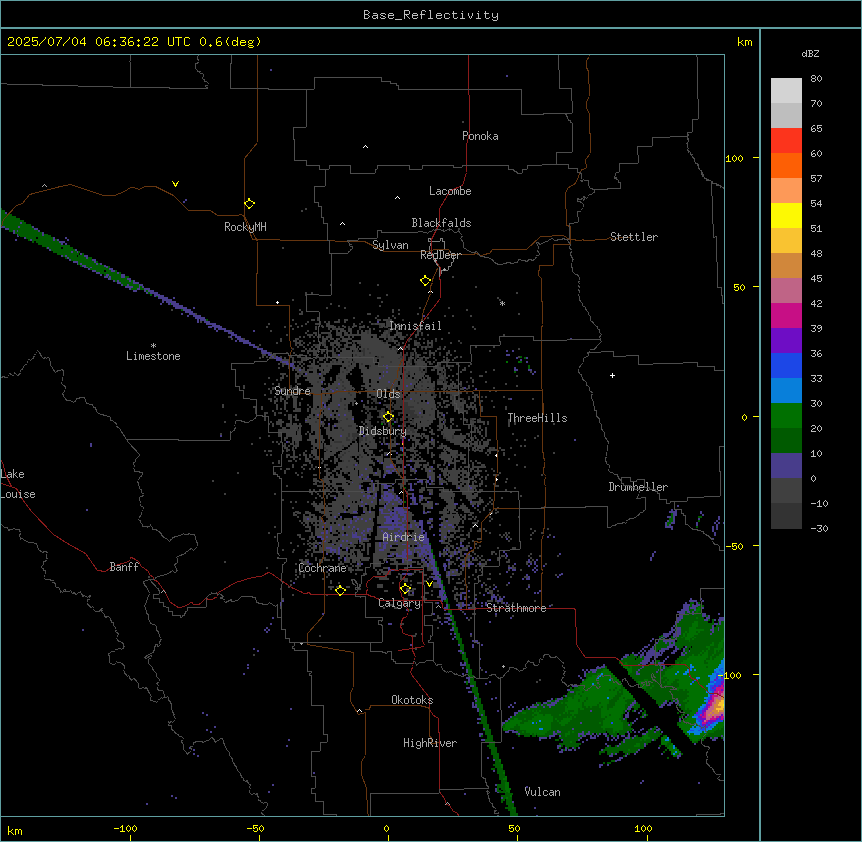Click the blue legend swatch between 36 and 33

point(786,365)
